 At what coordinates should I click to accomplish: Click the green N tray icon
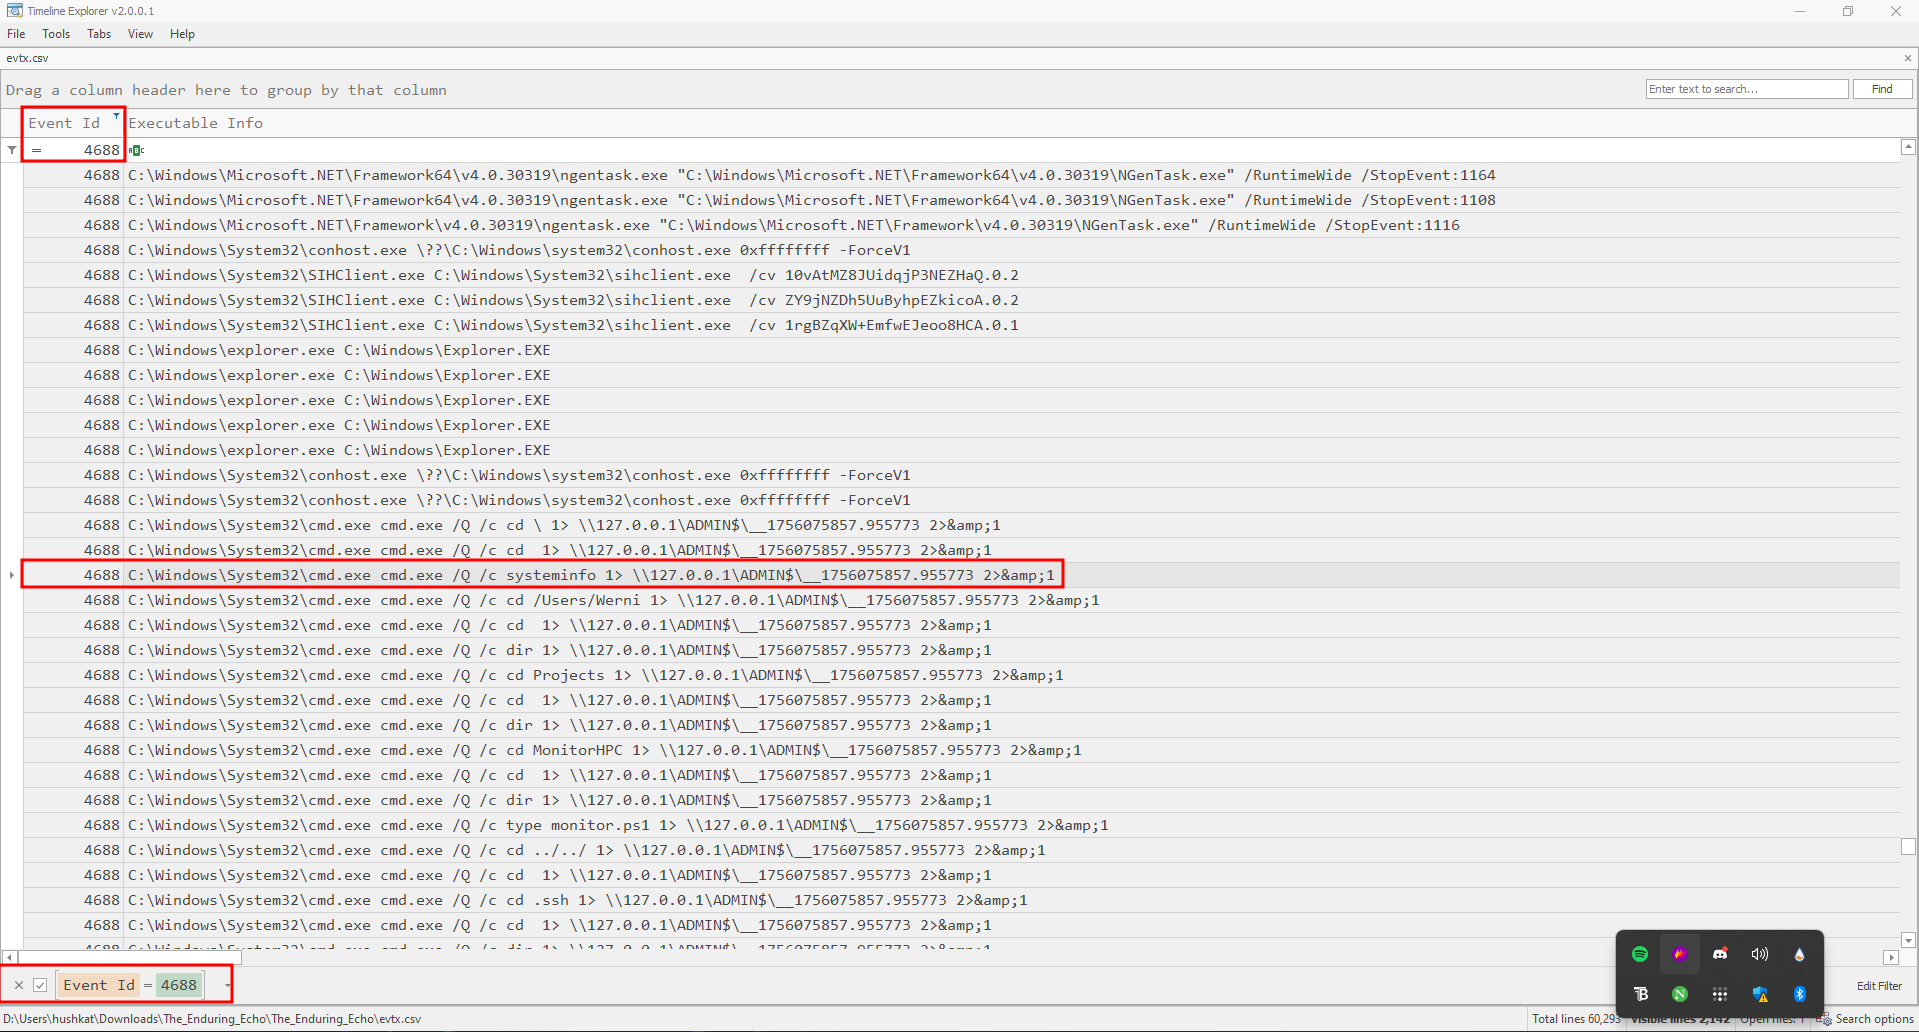point(1680,994)
